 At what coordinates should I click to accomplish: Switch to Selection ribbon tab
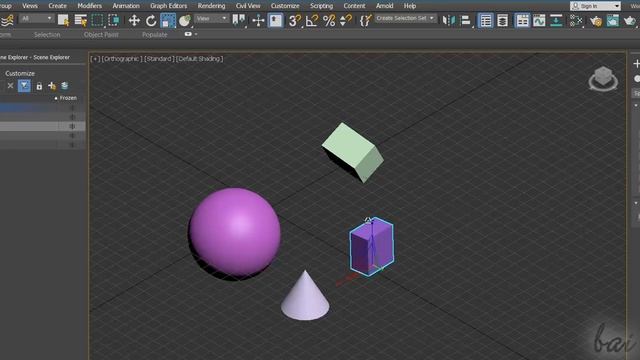click(47, 35)
